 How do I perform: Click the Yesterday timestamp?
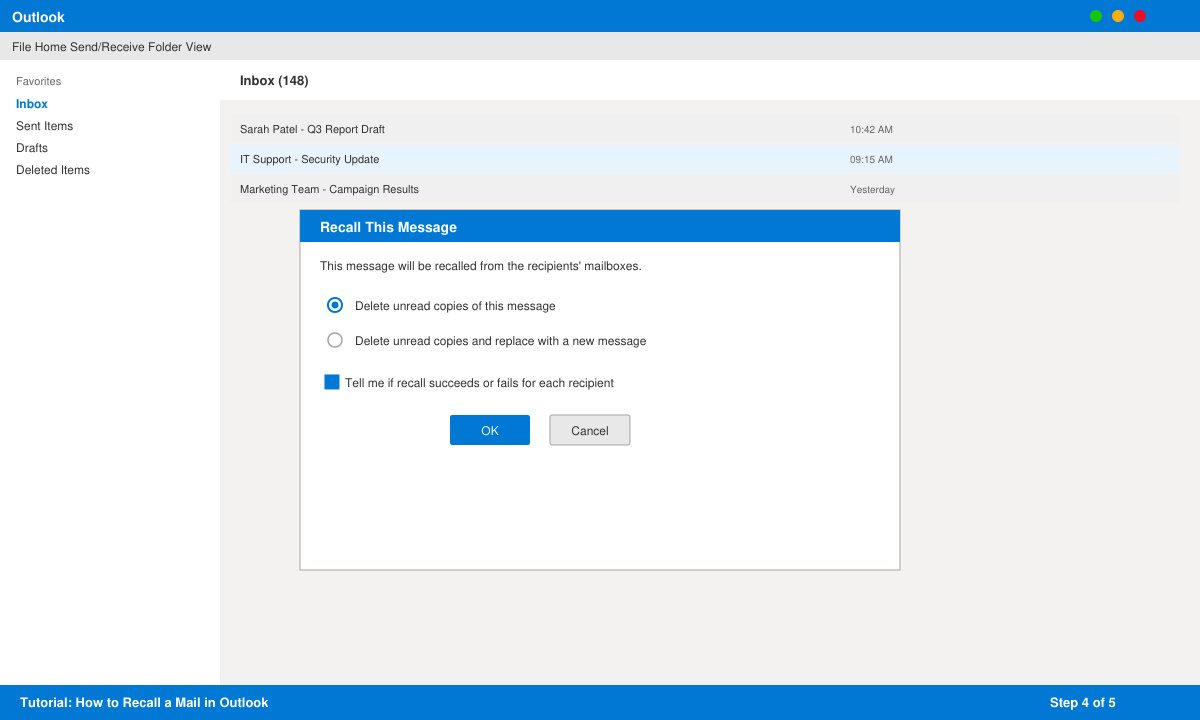(x=872, y=189)
